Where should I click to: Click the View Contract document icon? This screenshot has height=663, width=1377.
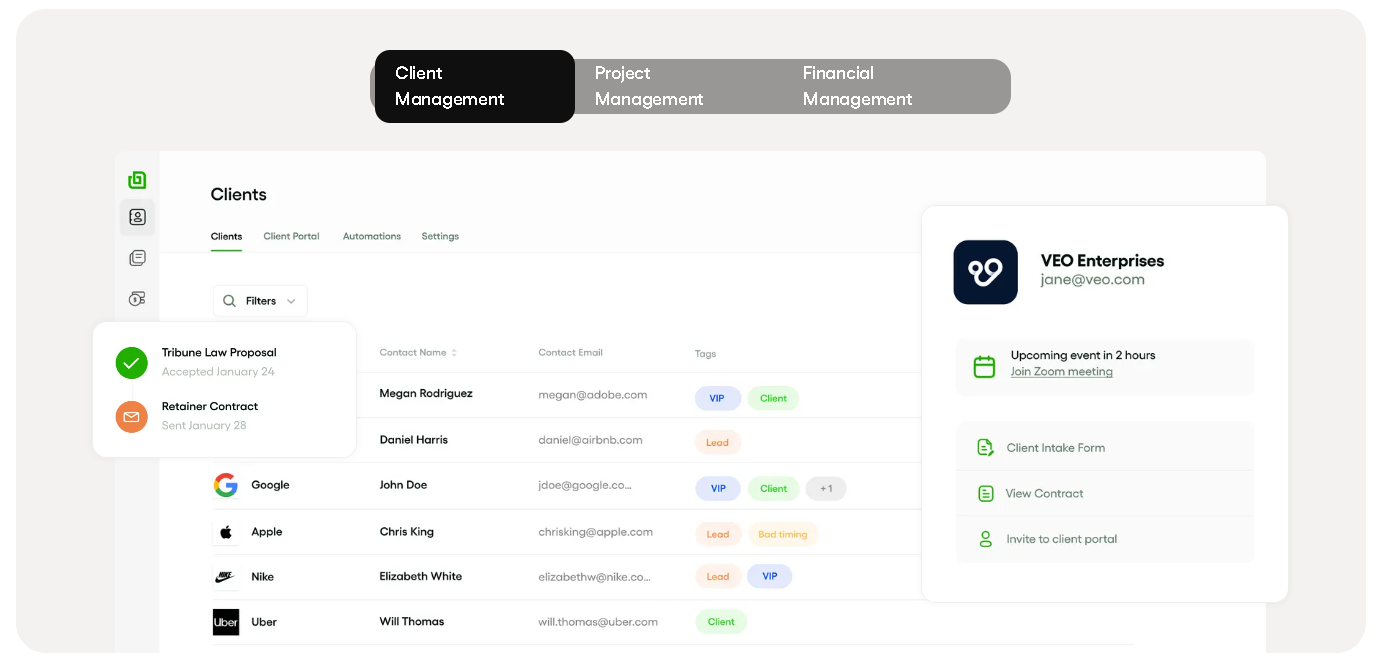tap(985, 494)
